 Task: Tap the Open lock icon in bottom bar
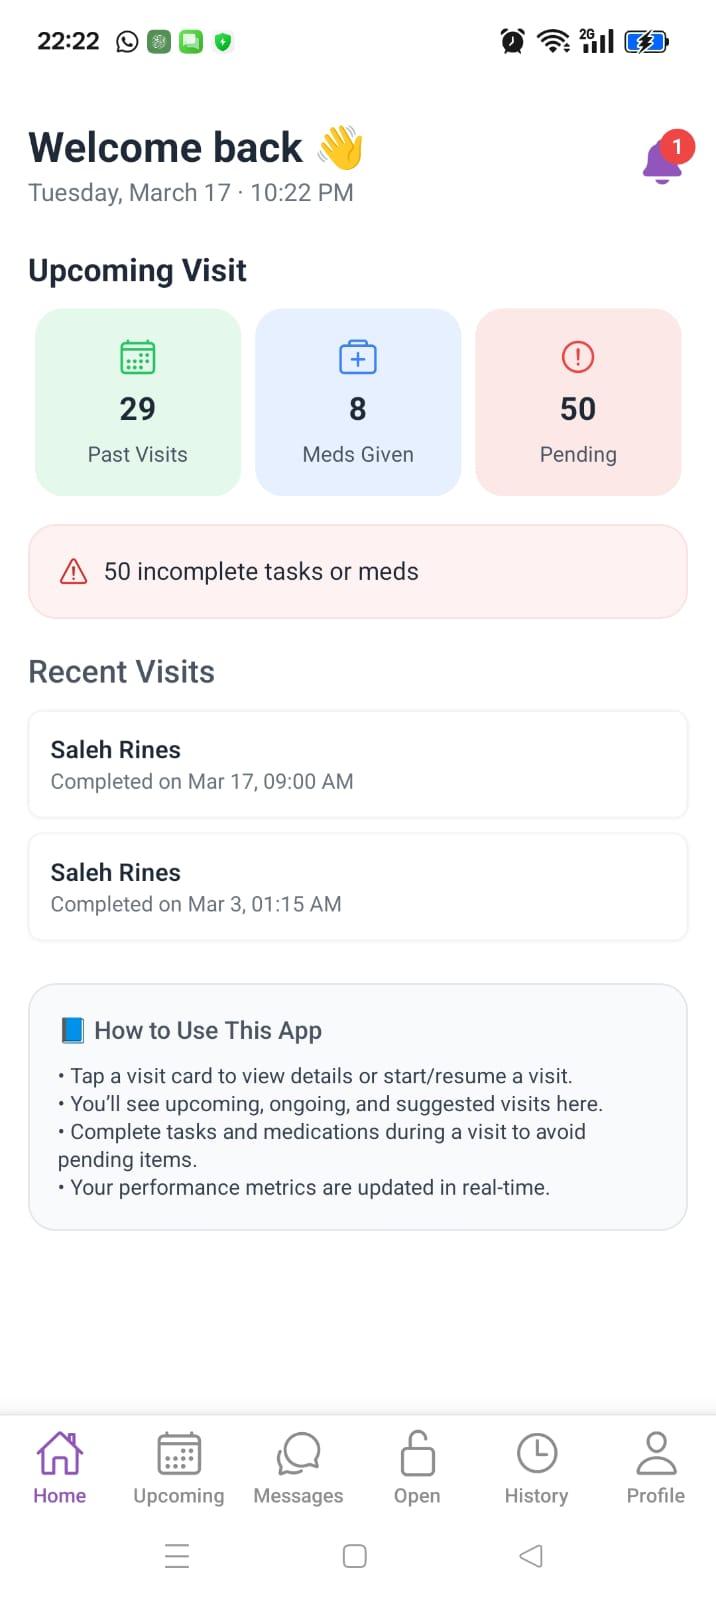pos(416,1452)
